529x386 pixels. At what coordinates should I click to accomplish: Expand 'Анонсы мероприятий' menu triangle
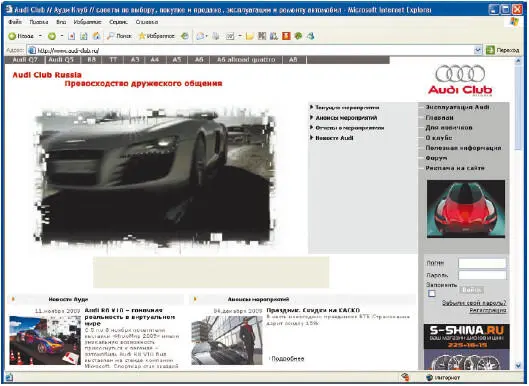[x=312, y=117]
